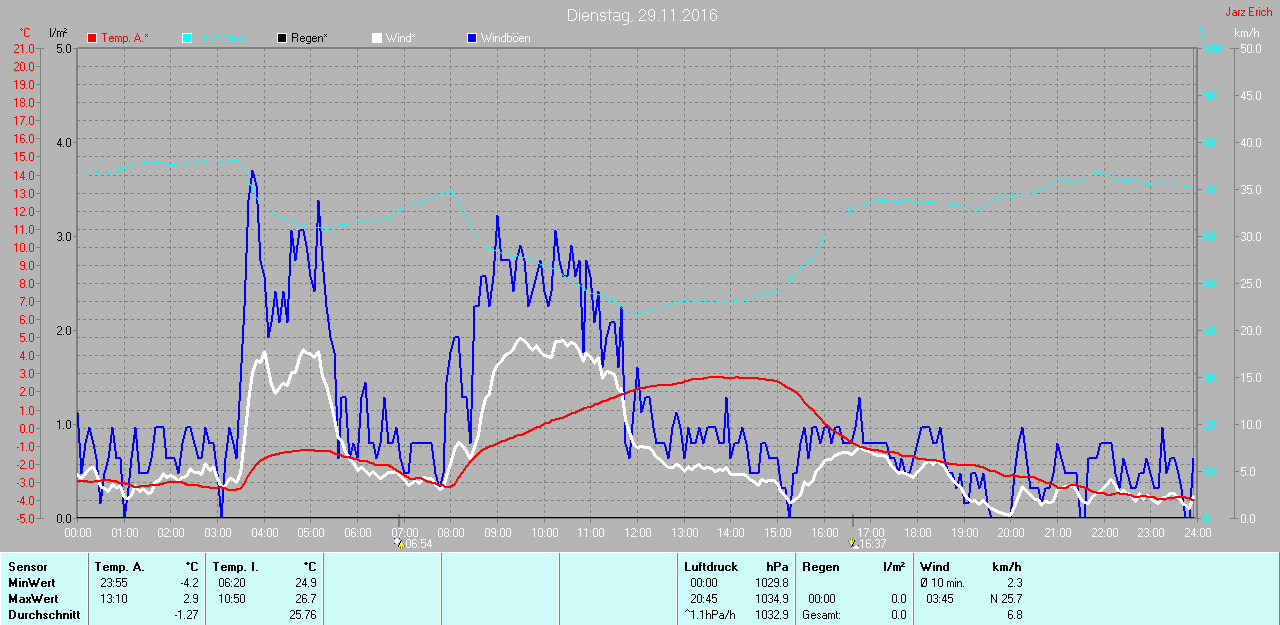Click the red Temp. A. legend square
This screenshot has height=625, width=1280.
click(92, 38)
